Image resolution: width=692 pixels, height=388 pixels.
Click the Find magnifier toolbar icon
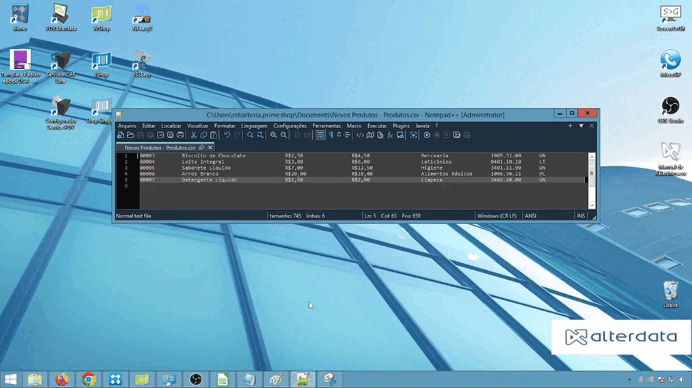[250, 135]
